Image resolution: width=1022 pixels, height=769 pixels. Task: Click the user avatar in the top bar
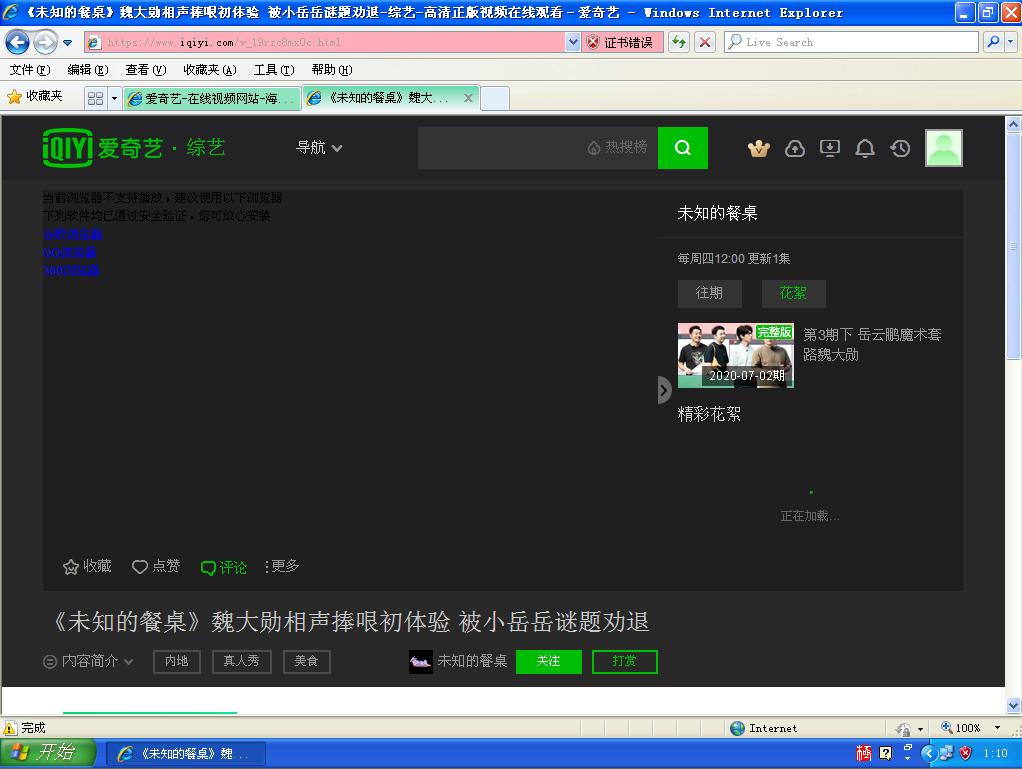point(943,148)
